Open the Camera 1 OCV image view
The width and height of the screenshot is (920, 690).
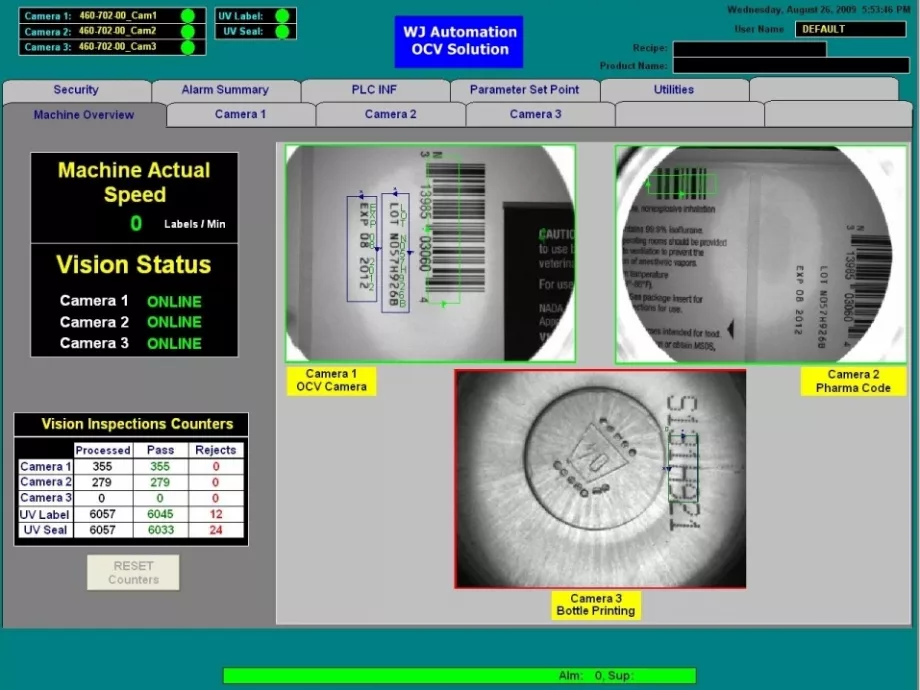(431, 253)
